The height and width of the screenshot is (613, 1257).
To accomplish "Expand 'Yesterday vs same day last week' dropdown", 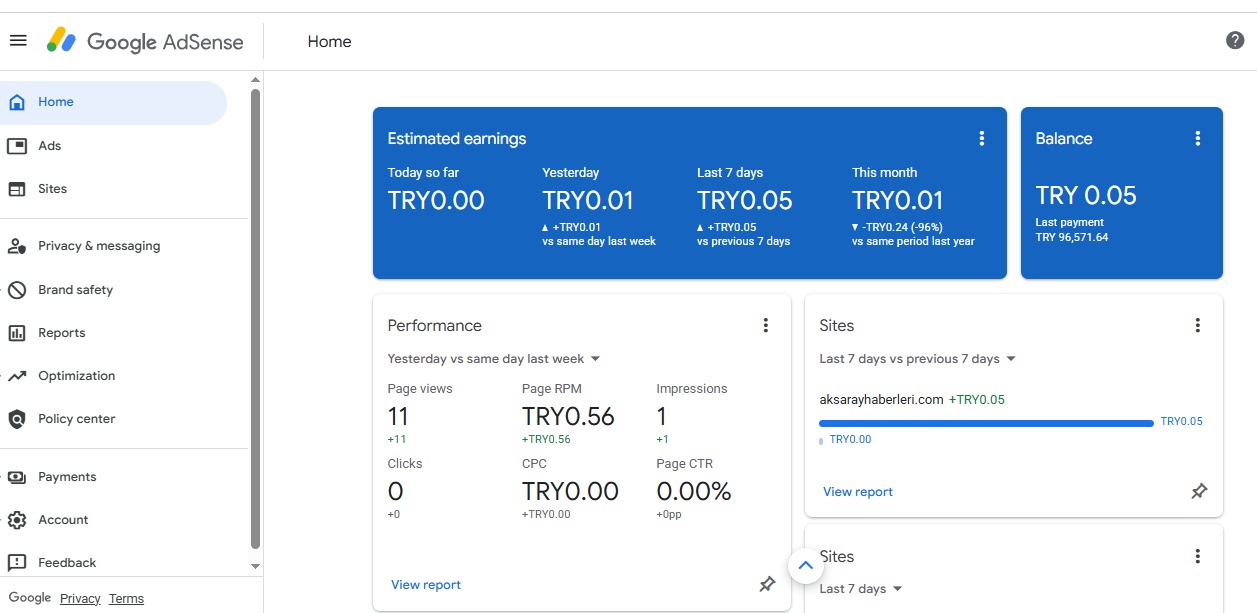I will tap(494, 359).
